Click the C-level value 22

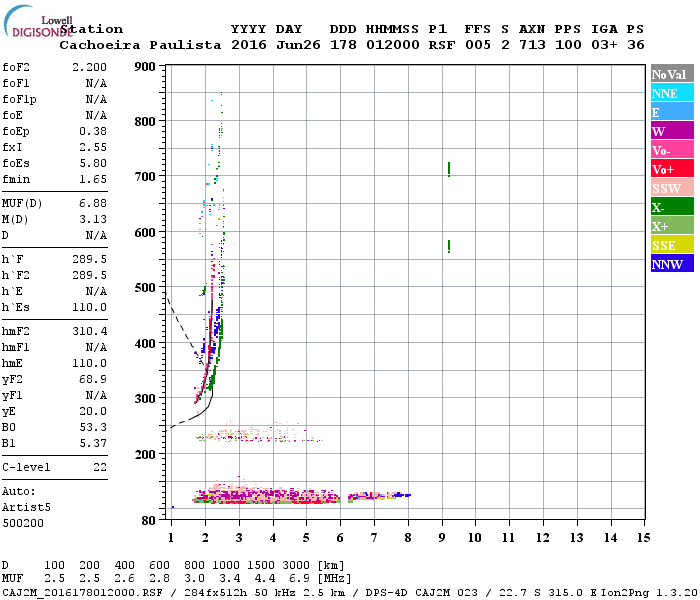100,467
